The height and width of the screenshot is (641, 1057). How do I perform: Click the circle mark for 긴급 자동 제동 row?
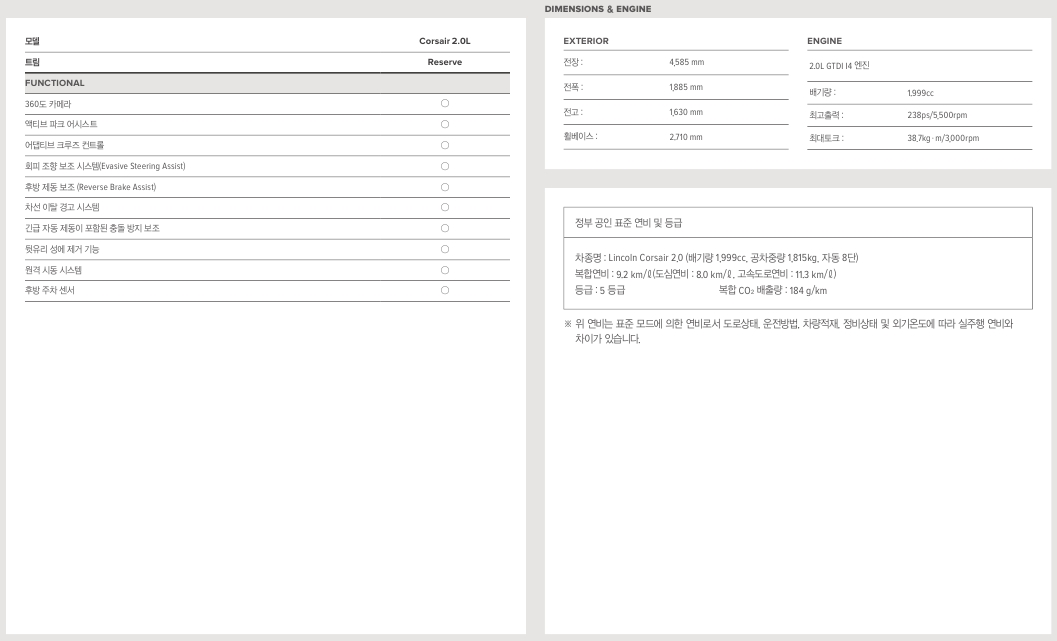(445, 228)
